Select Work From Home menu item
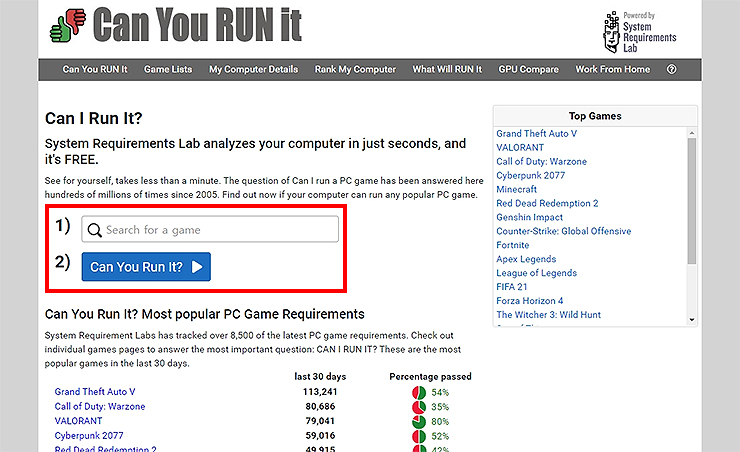740x452 pixels. [613, 69]
